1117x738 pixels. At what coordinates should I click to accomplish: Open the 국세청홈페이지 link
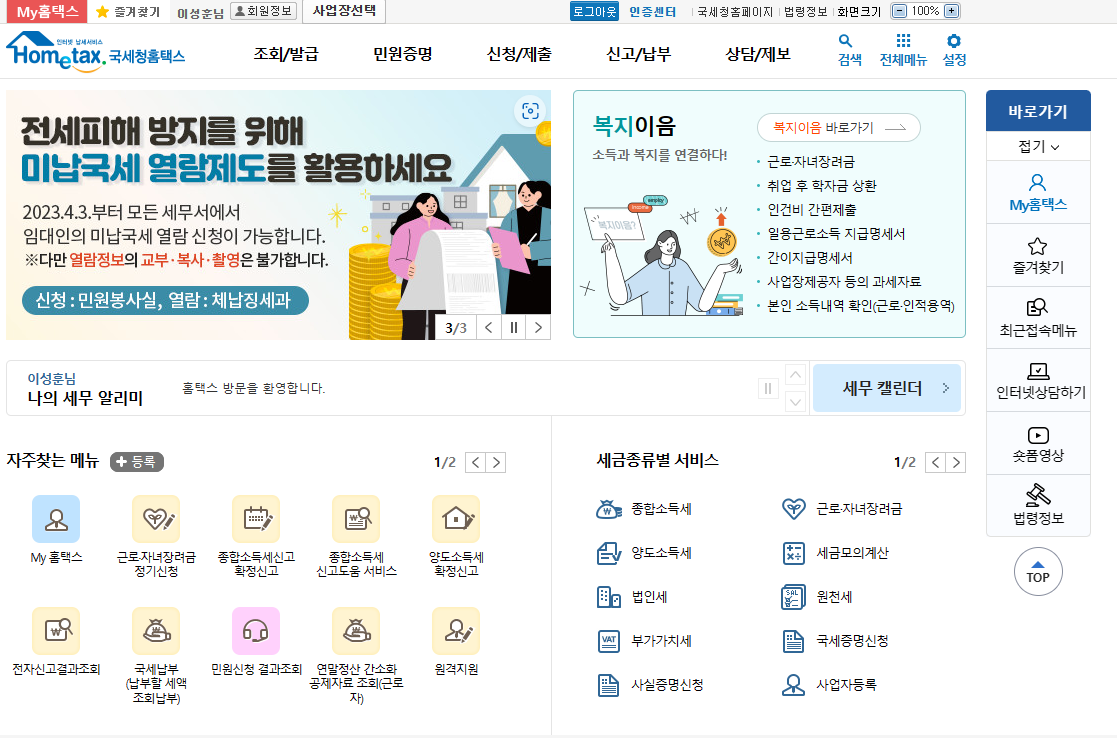click(x=734, y=11)
